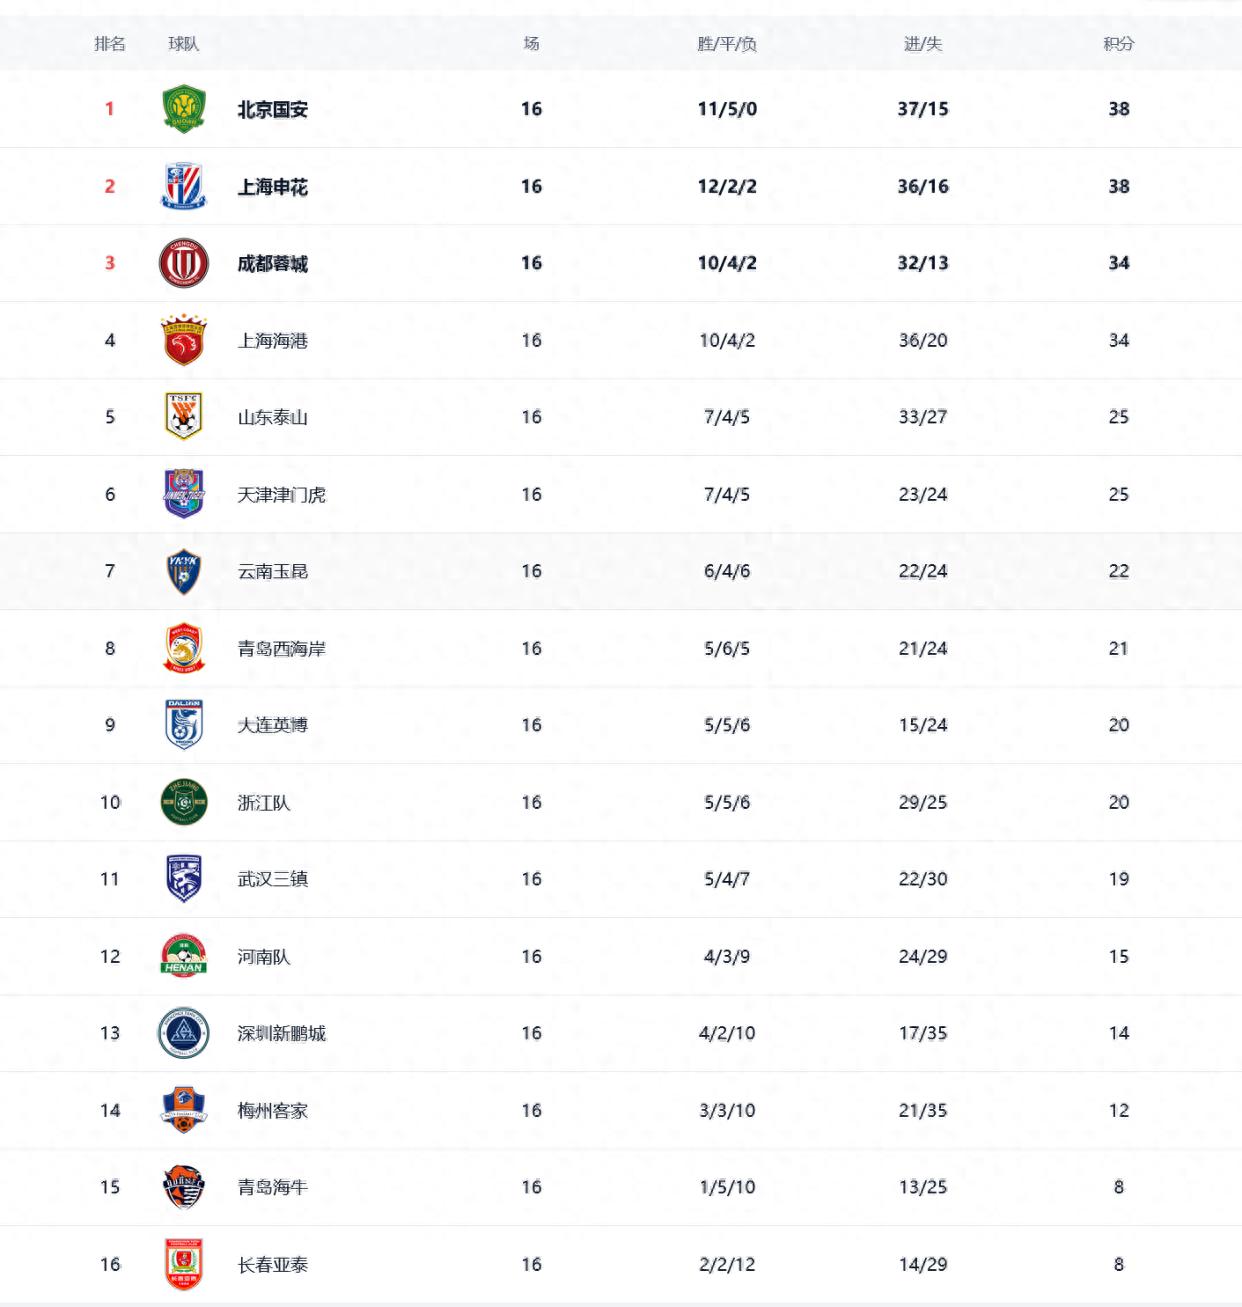Click the Yunnan Yukun blue shield logo
Screen dimensions: 1242x1307
(x=184, y=571)
